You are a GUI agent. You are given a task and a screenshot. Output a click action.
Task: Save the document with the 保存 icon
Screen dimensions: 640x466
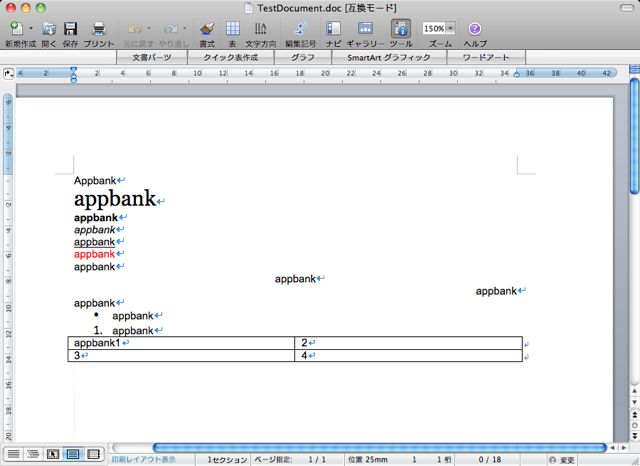click(71, 29)
